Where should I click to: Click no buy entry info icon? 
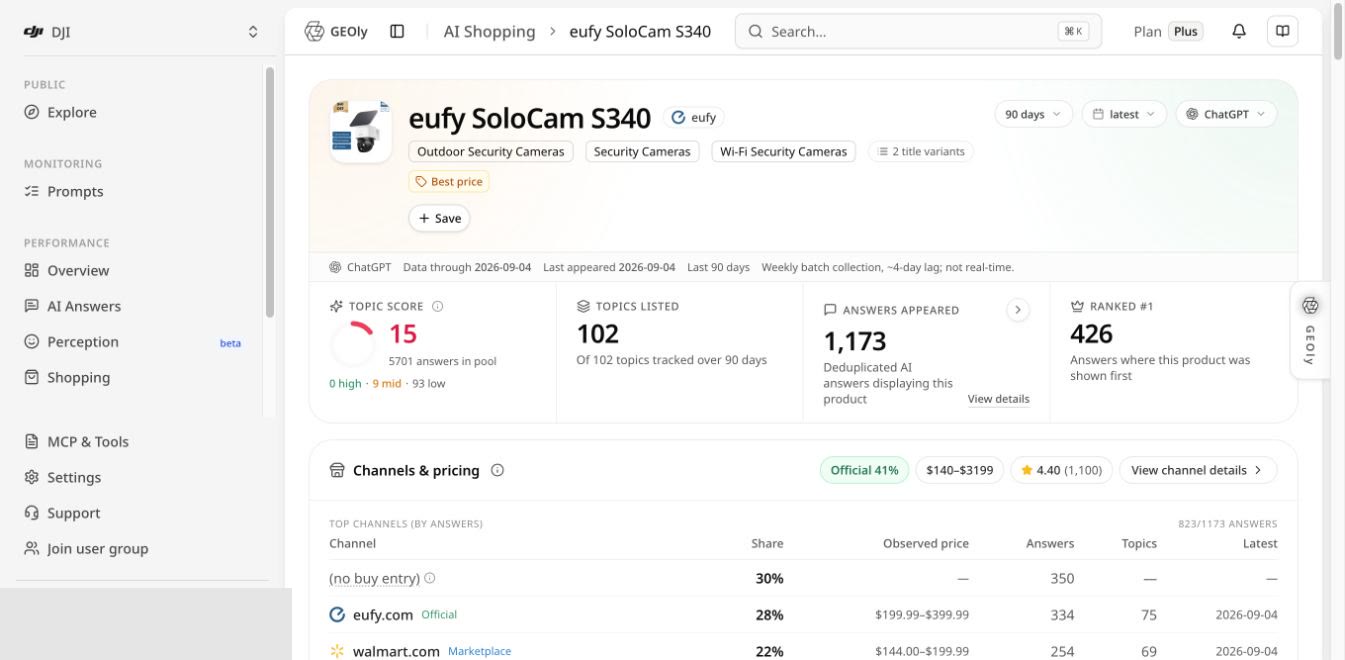tap(430, 578)
